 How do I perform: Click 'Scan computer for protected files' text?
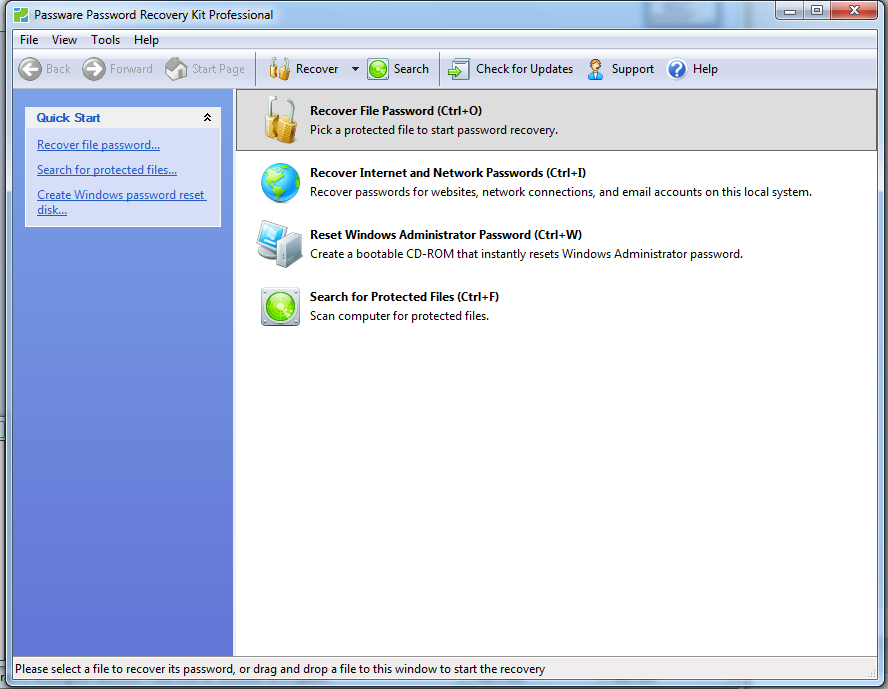(x=399, y=316)
